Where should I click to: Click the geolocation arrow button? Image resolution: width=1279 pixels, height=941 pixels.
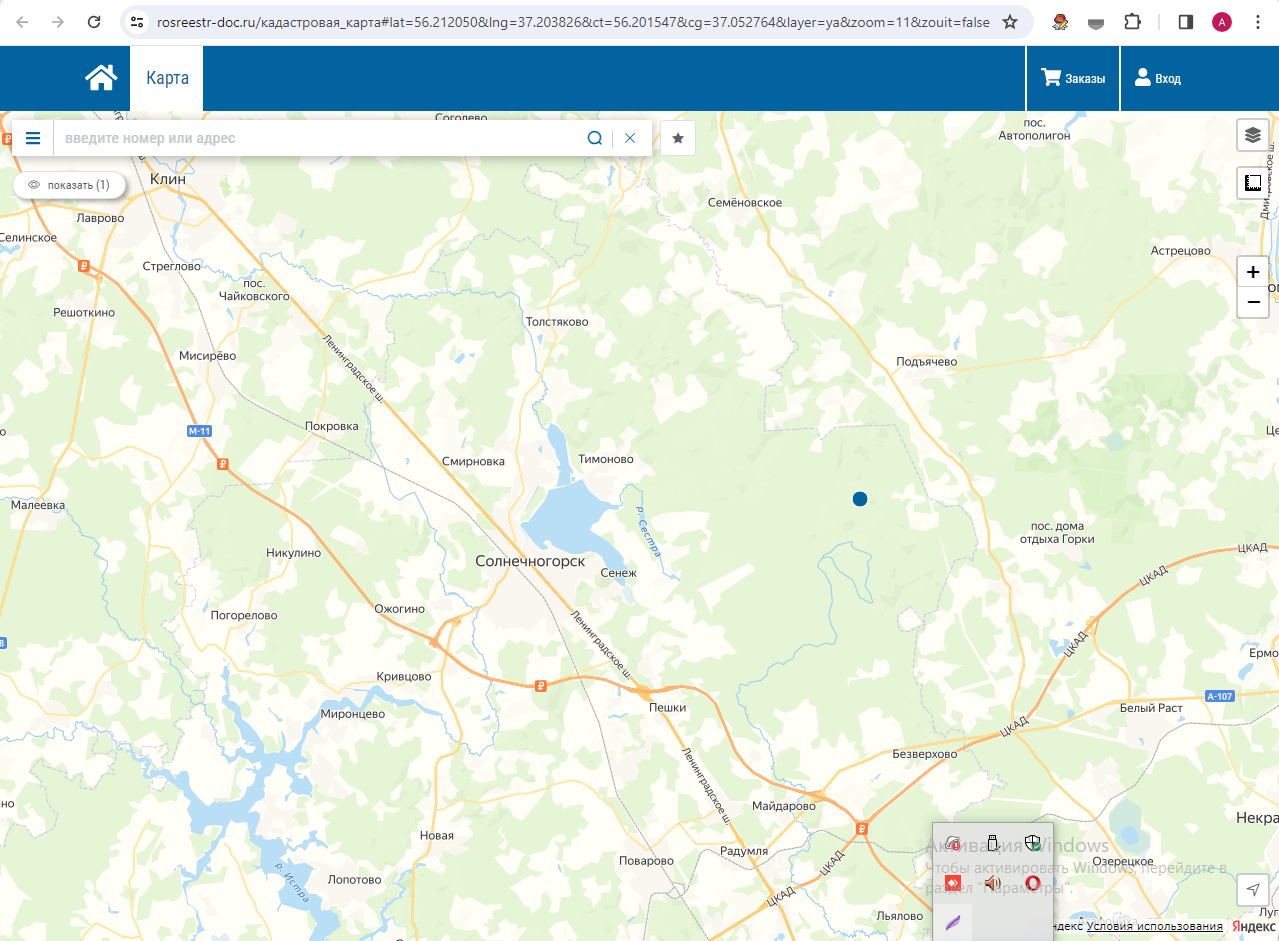click(x=1253, y=890)
